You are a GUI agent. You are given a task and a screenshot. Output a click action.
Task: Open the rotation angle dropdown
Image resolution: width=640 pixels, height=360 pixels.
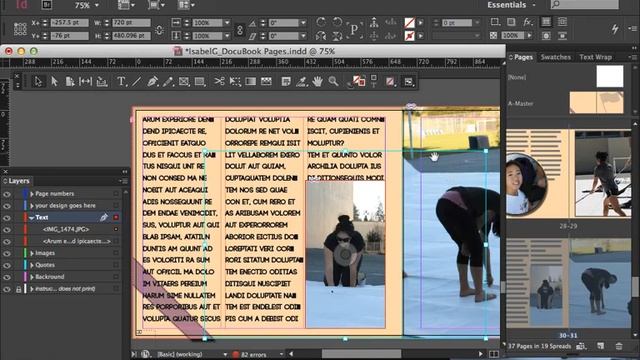click(303, 23)
